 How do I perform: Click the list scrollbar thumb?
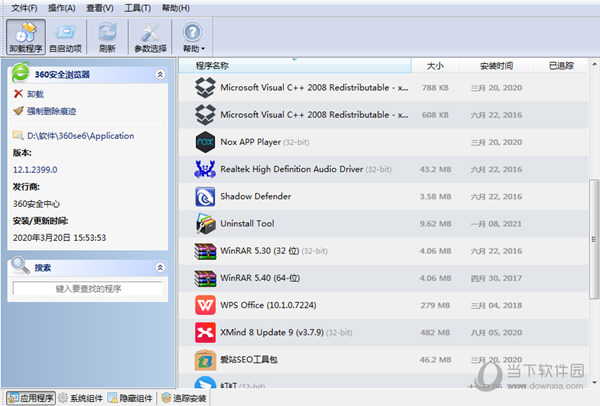(594, 239)
